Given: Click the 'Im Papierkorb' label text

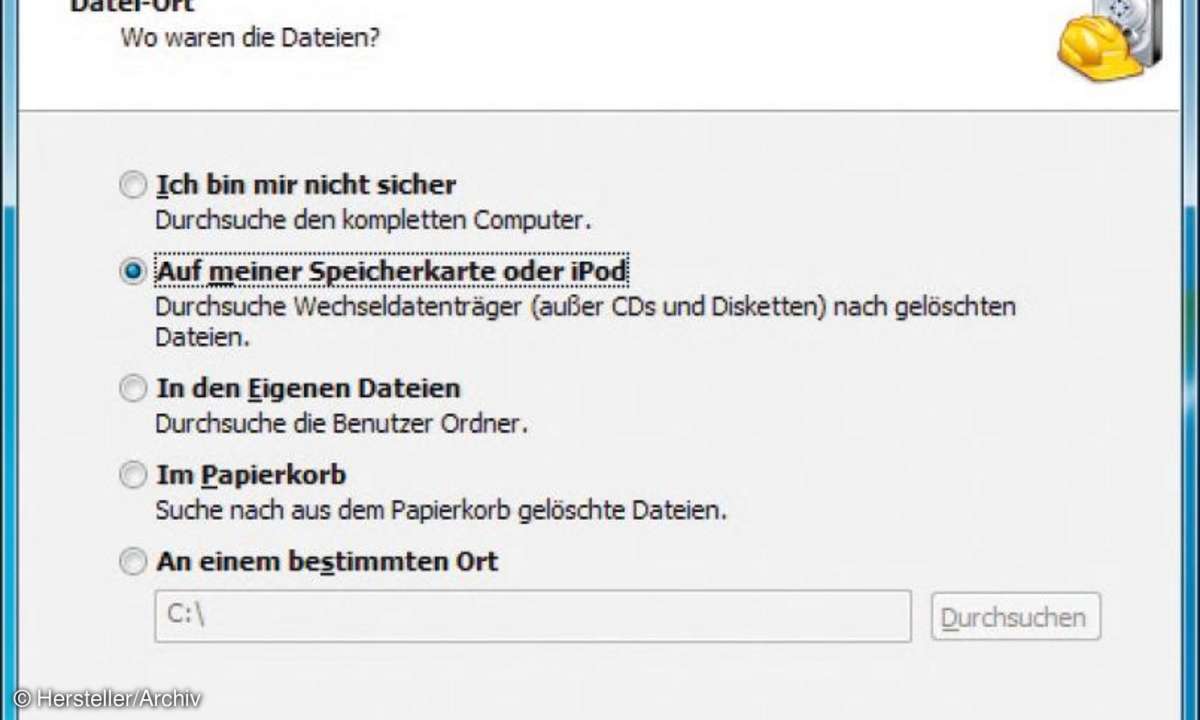Looking at the screenshot, I should tap(251, 475).
